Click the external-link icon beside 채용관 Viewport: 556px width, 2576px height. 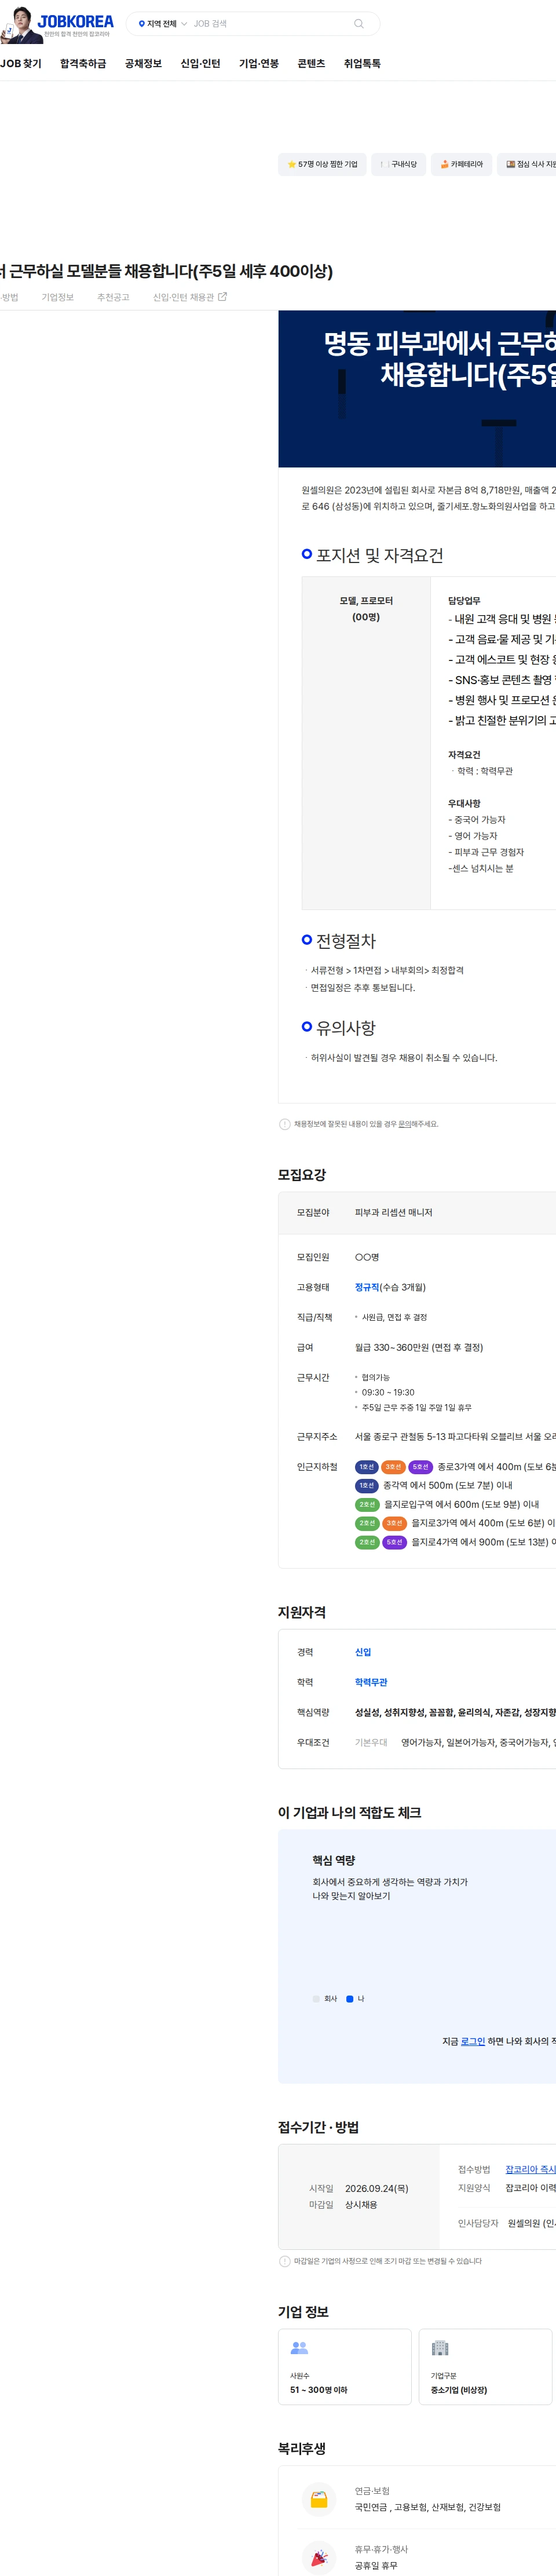click(223, 297)
